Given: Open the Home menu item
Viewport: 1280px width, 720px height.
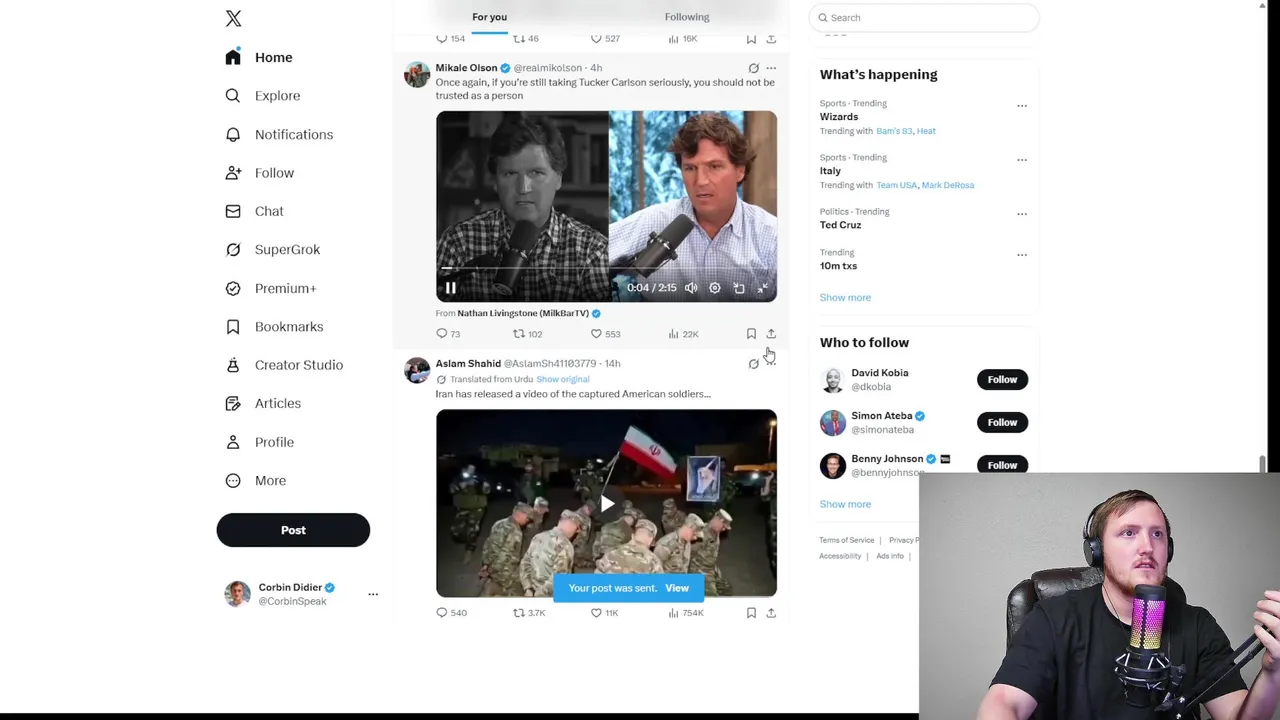Looking at the screenshot, I should (259, 57).
